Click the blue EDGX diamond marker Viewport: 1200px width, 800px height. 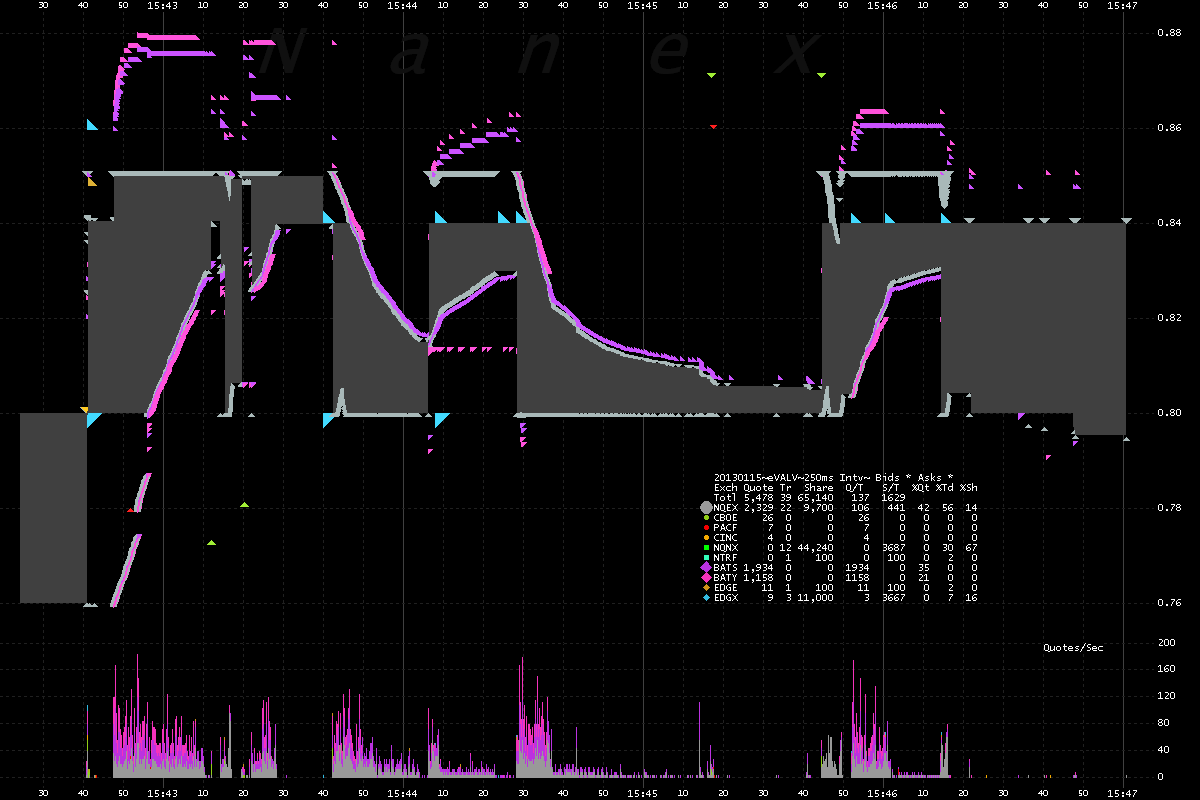(x=706, y=598)
